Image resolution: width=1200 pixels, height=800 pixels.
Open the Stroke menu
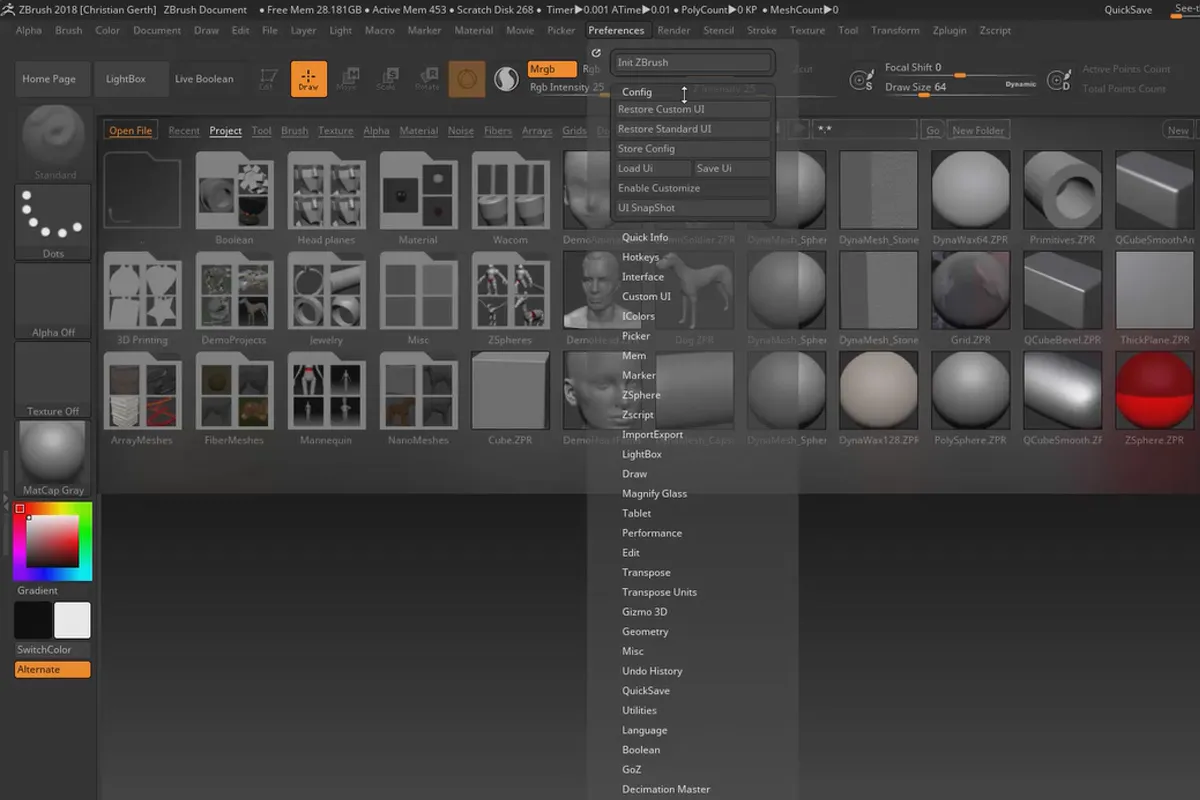[761, 30]
